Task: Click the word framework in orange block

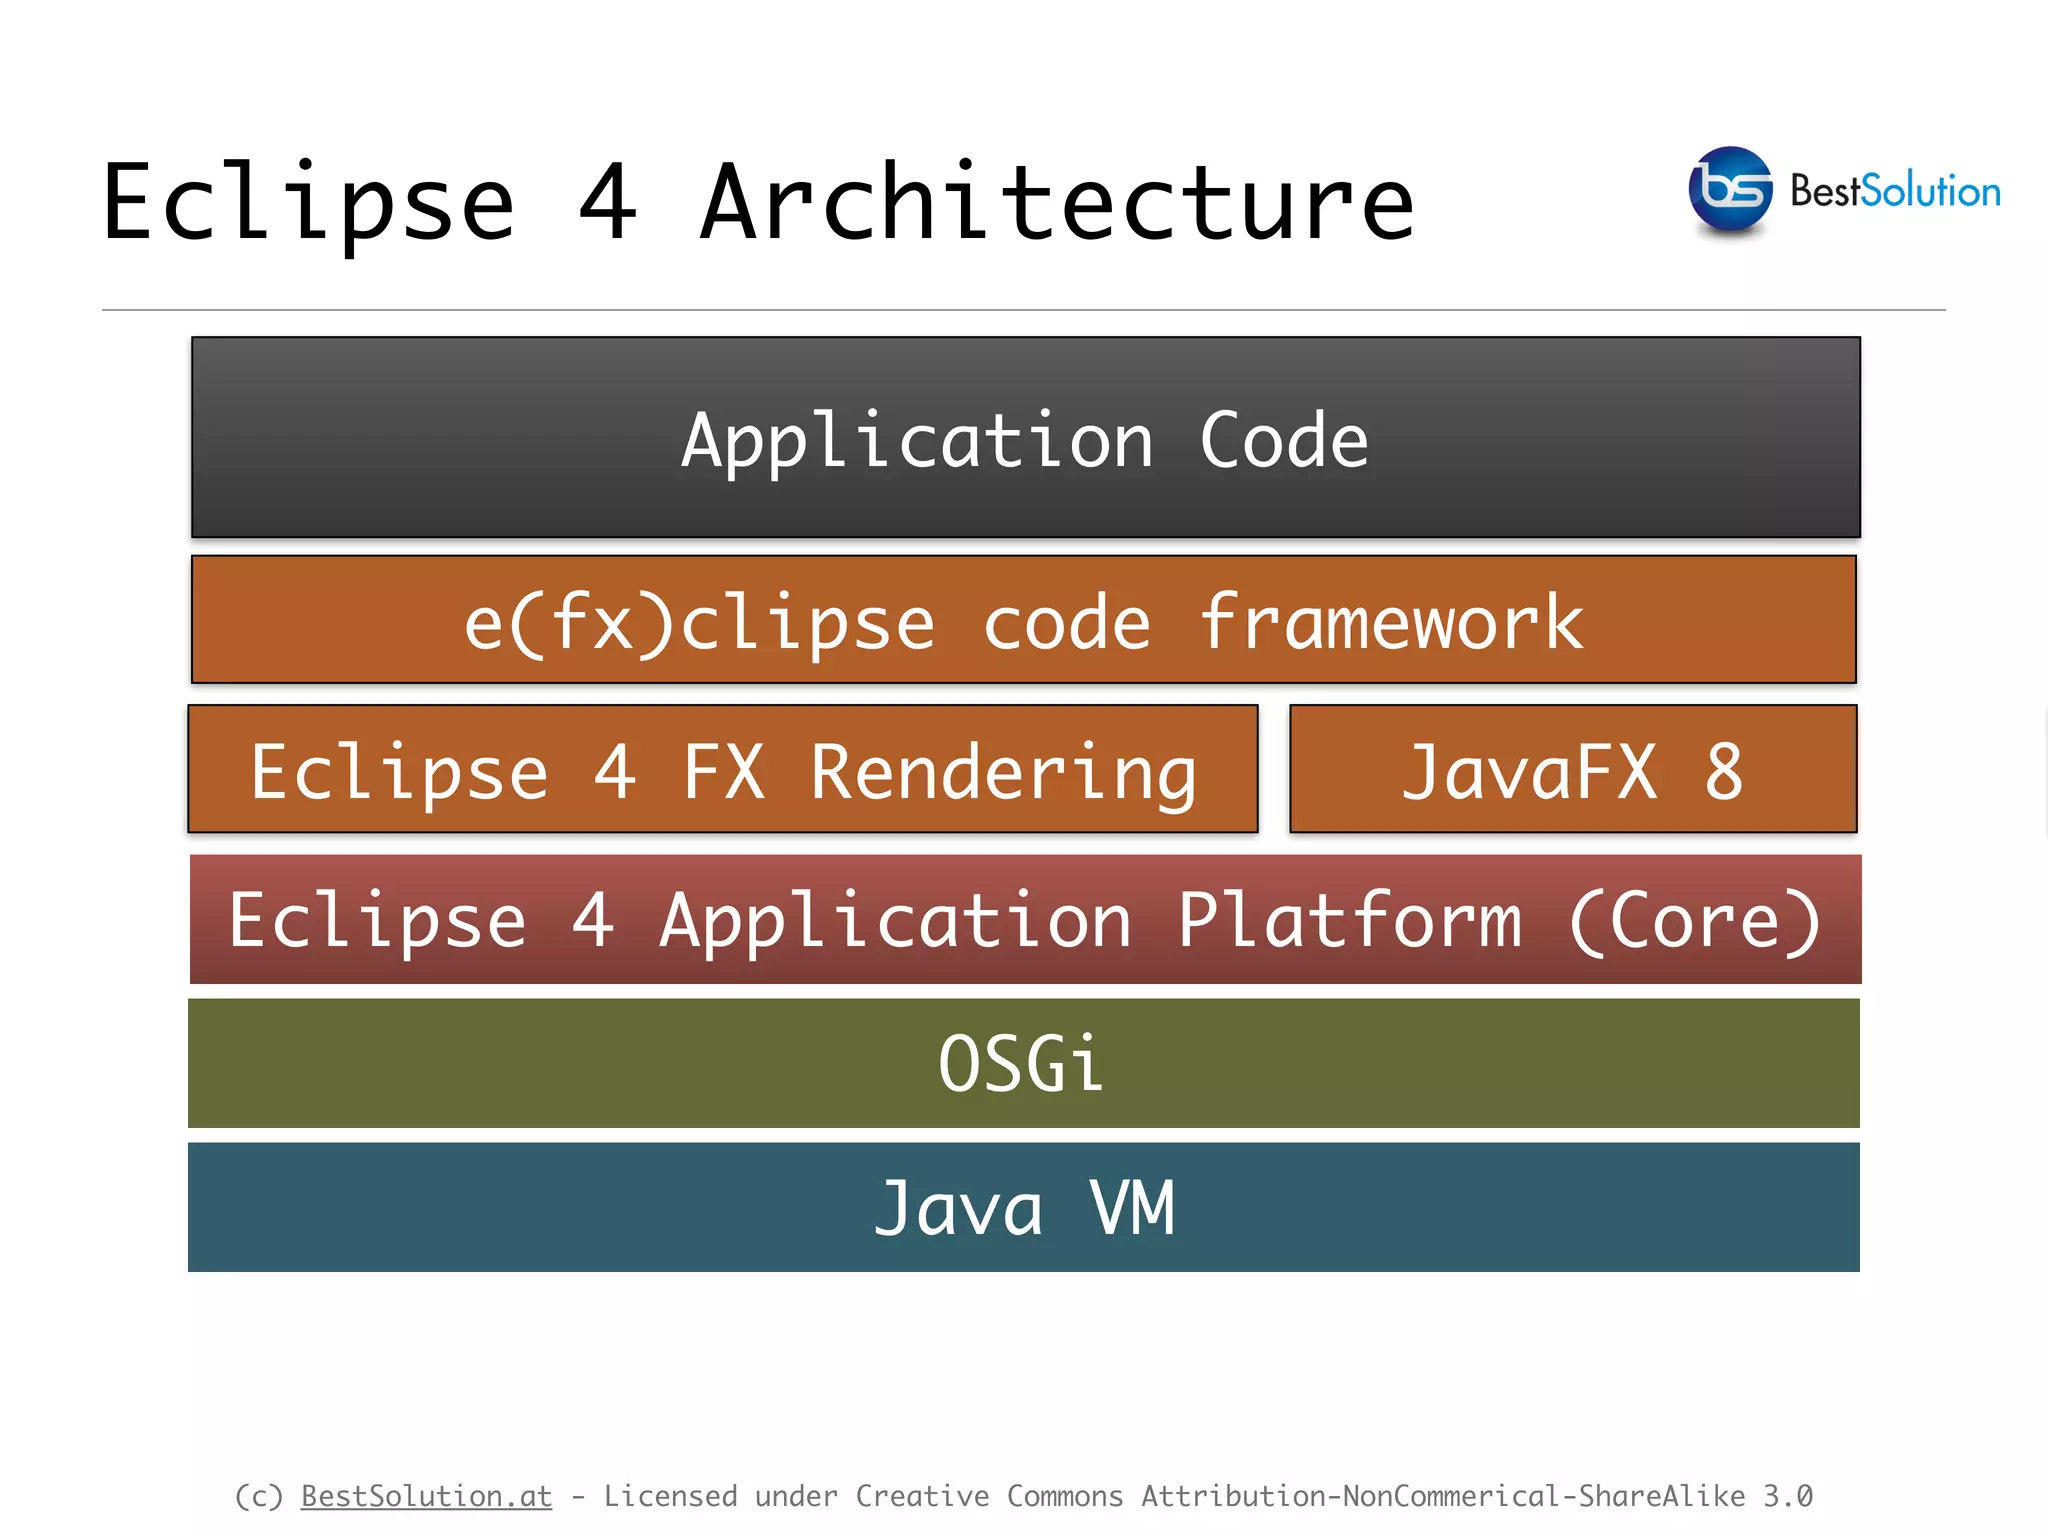Action: pos(1391,622)
